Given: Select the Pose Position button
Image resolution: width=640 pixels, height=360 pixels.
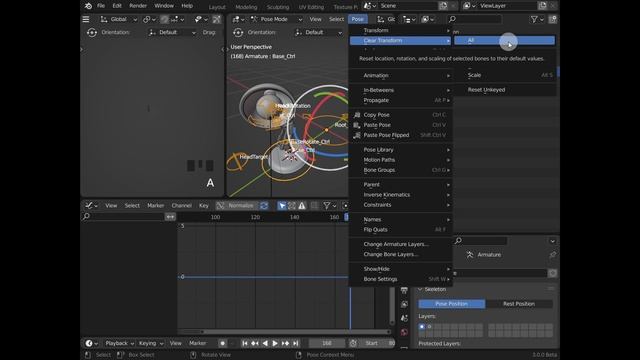Looking at the screenshot, I should tap(451, 304).
